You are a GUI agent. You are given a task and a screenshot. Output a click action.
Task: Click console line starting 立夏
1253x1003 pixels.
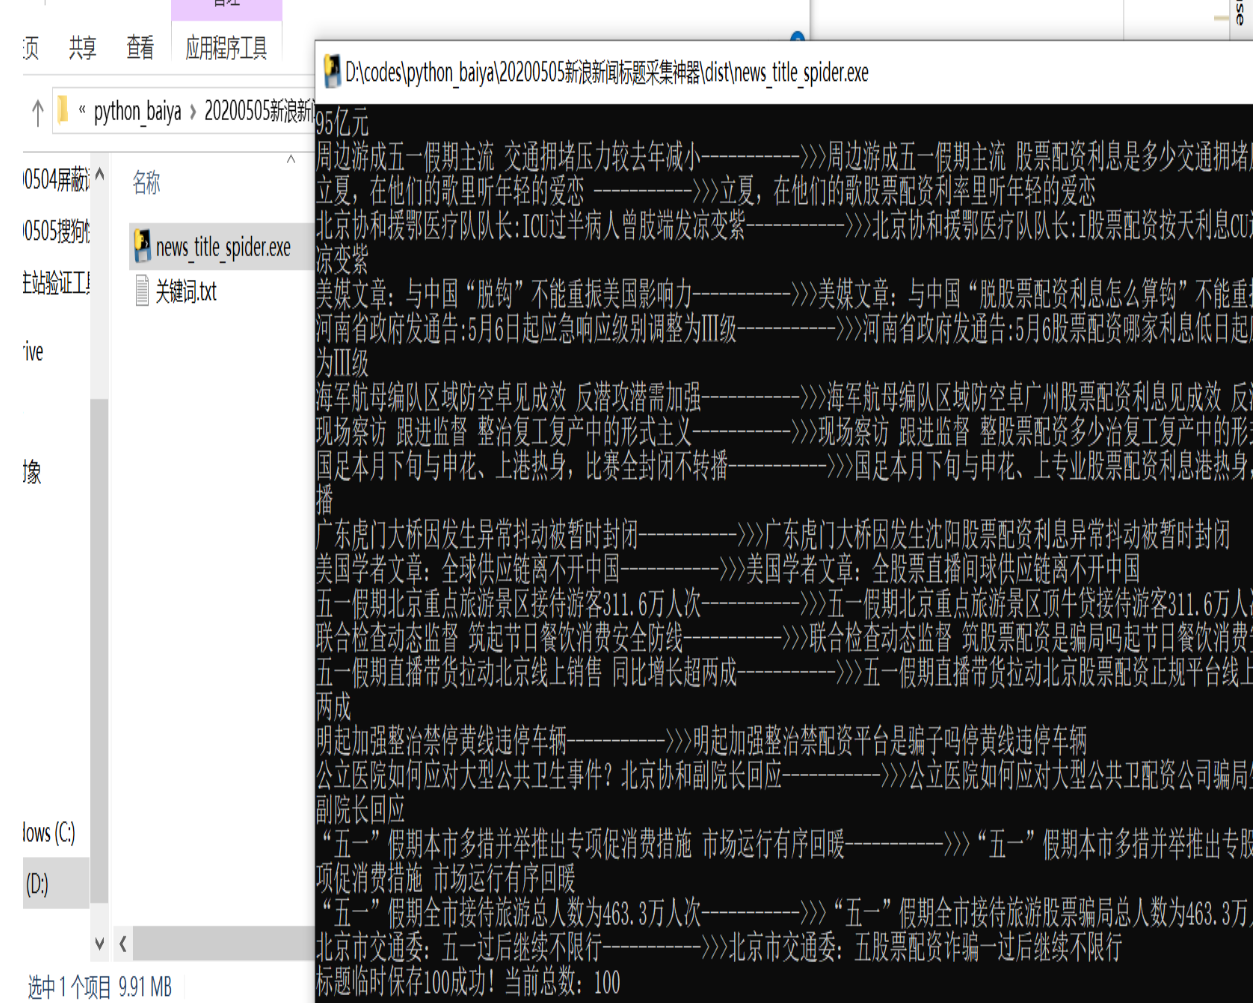705,191
